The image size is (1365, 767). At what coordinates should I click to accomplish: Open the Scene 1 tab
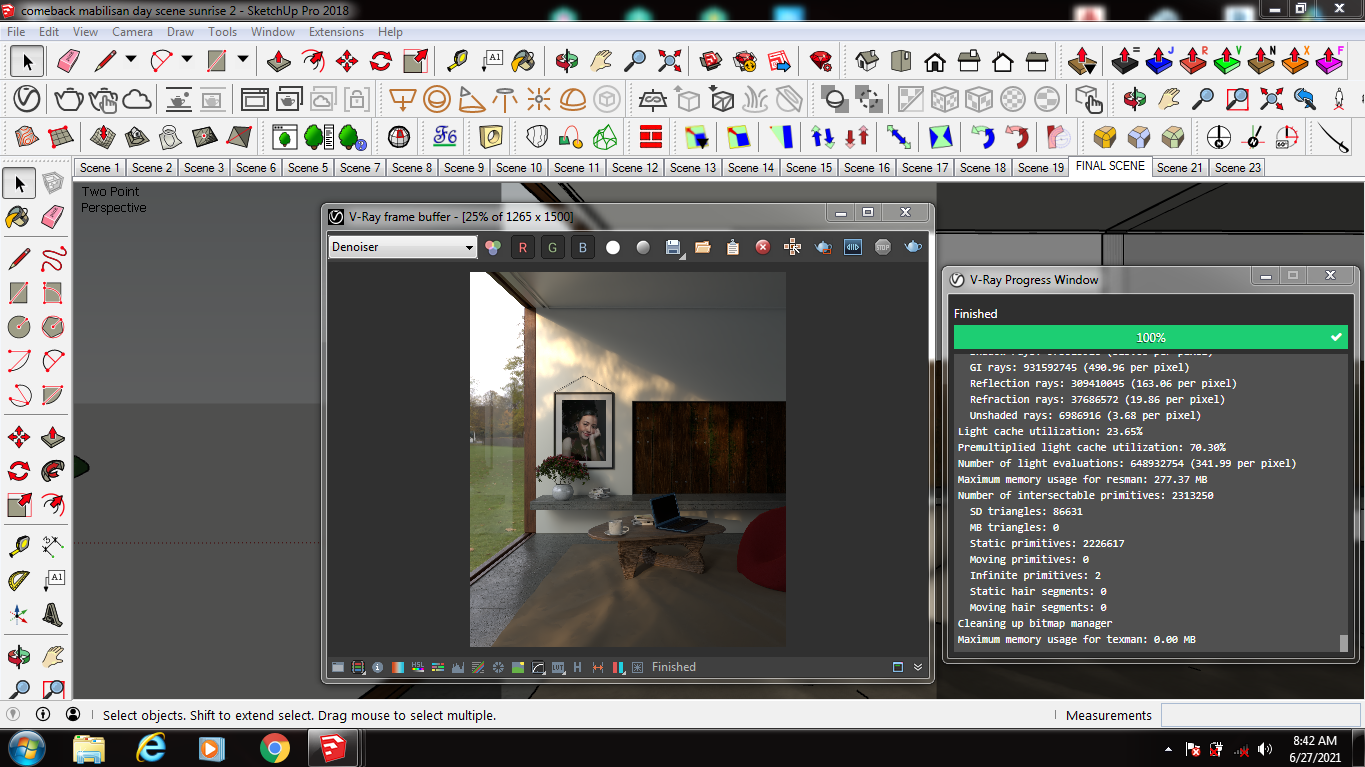(x=100, y=168)
